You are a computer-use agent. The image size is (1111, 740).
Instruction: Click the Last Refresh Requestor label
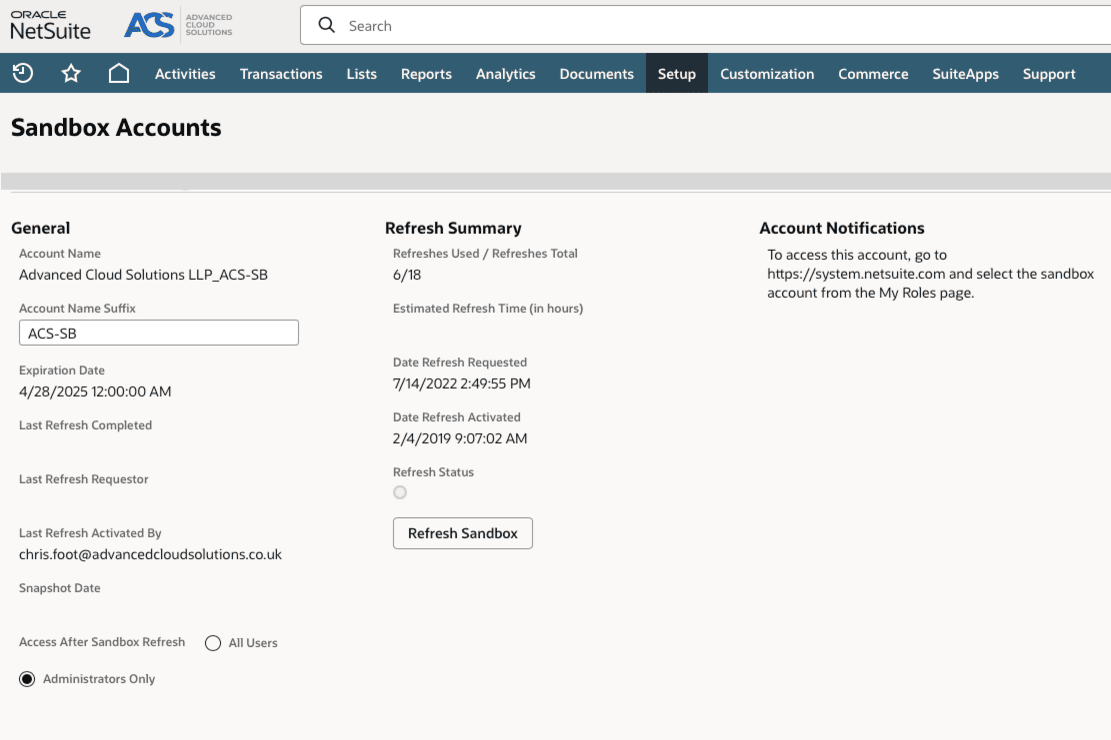(84, 479)
